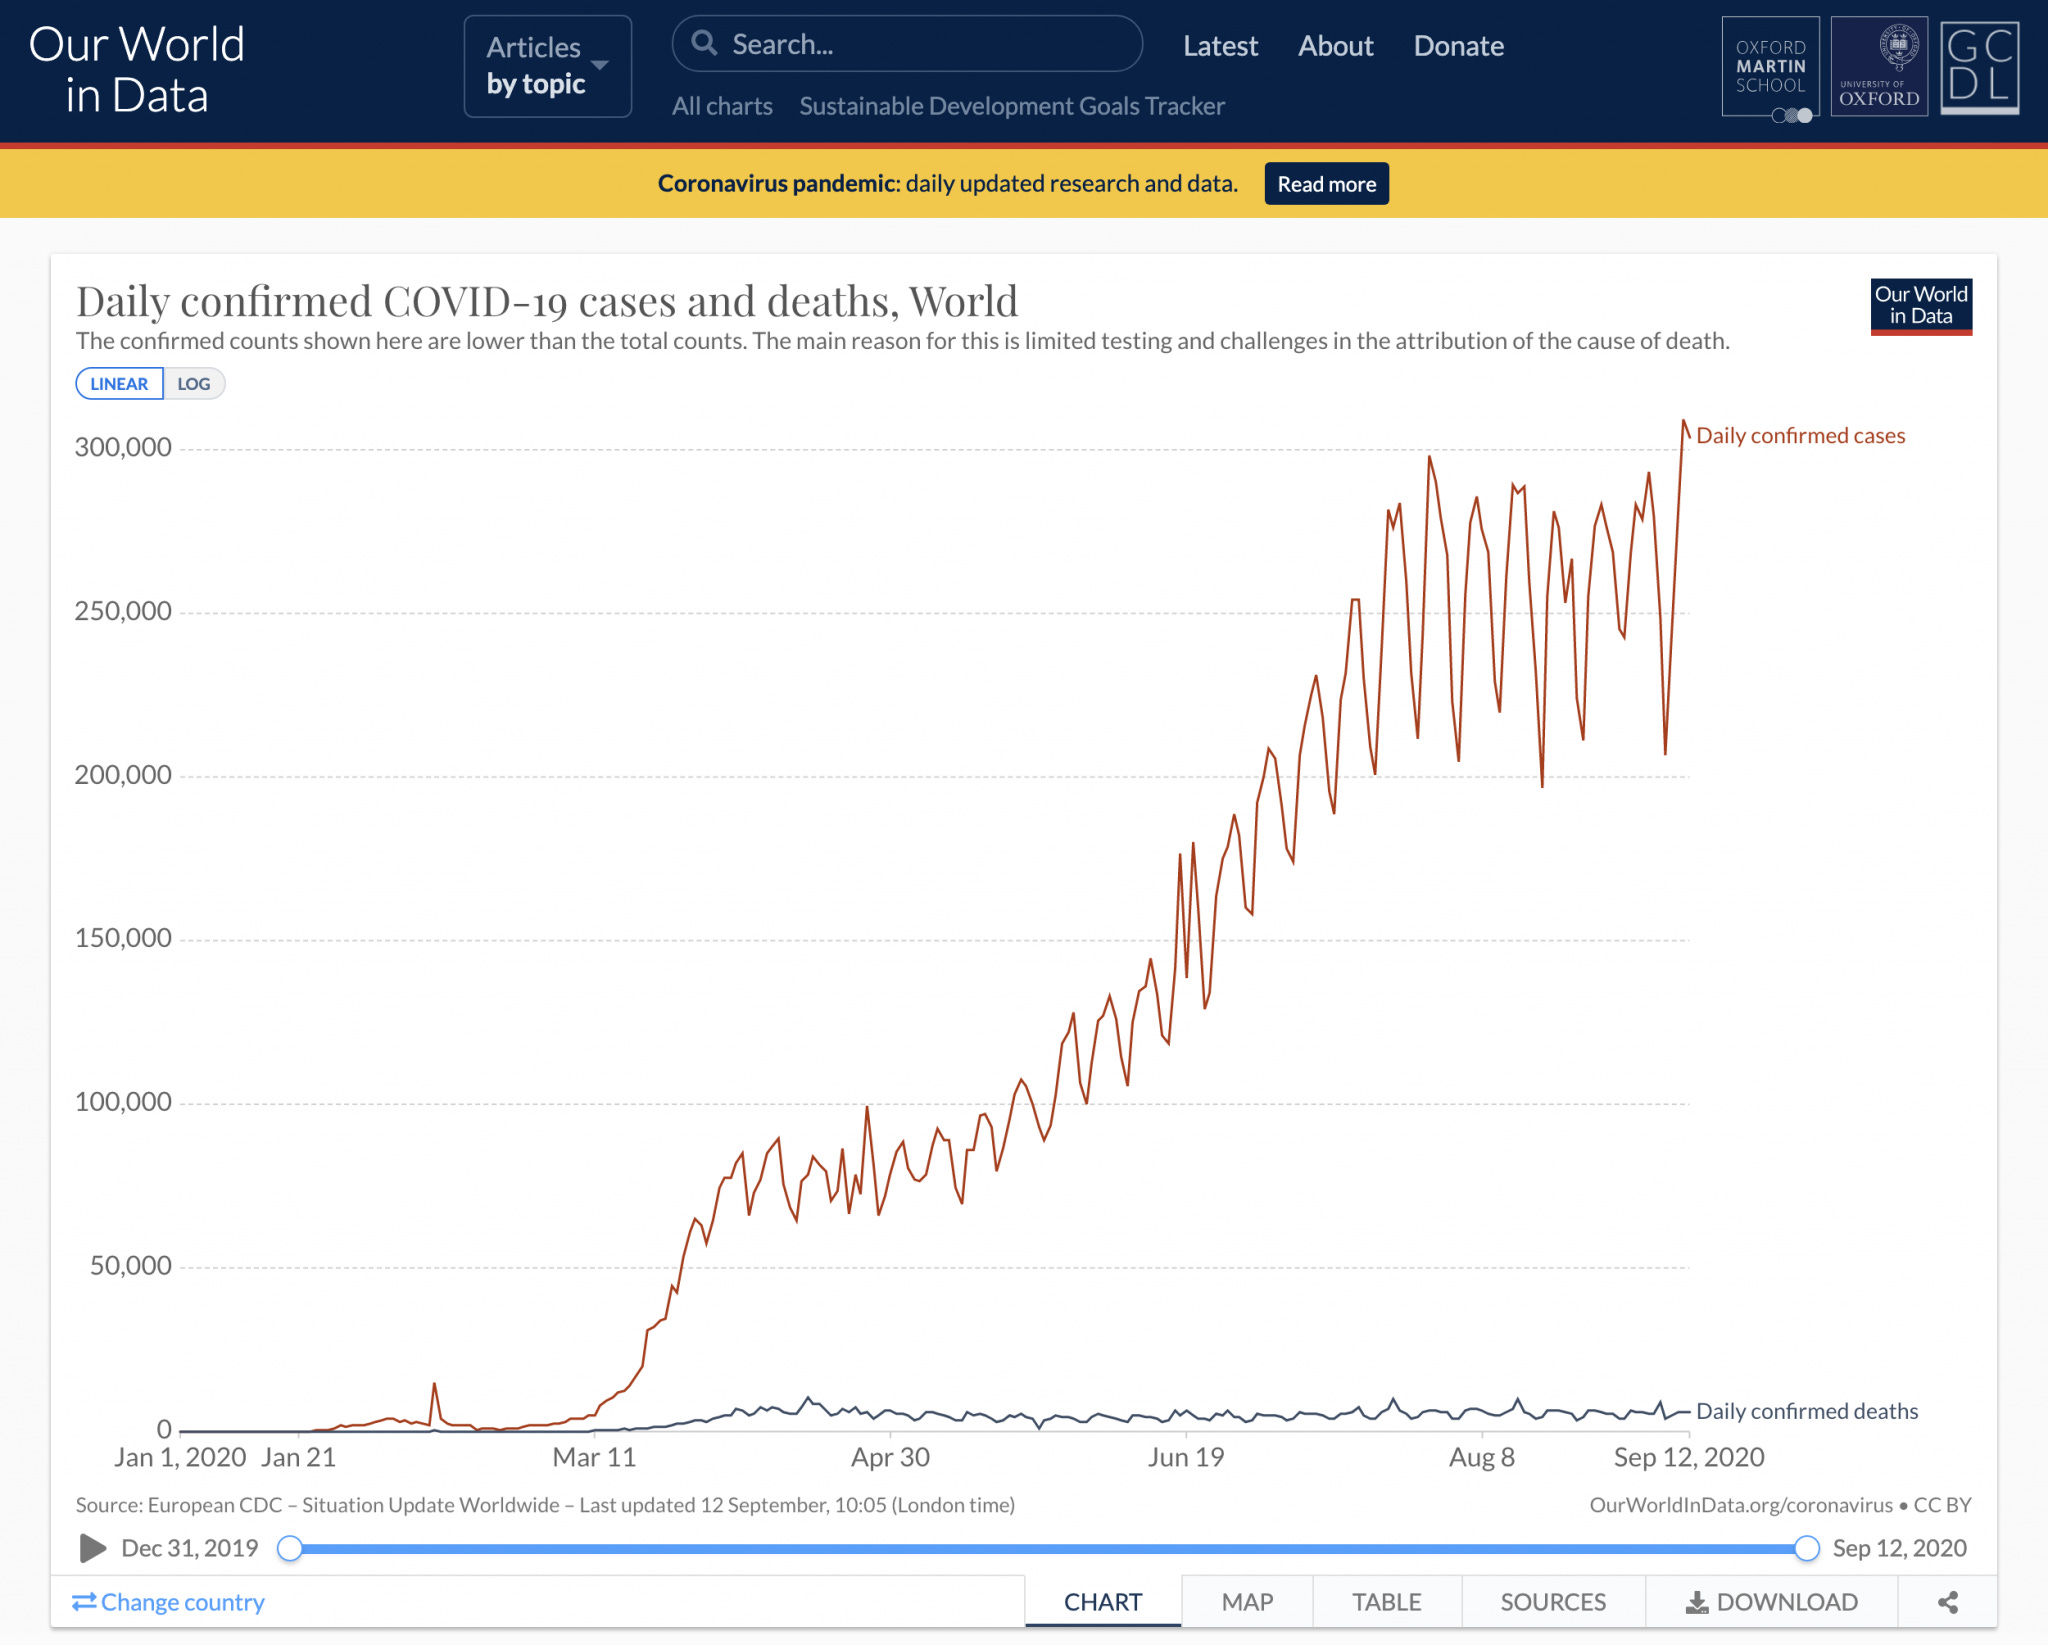
Task: Switch to the MAP tab
Action: (x=1247, y=1602)
